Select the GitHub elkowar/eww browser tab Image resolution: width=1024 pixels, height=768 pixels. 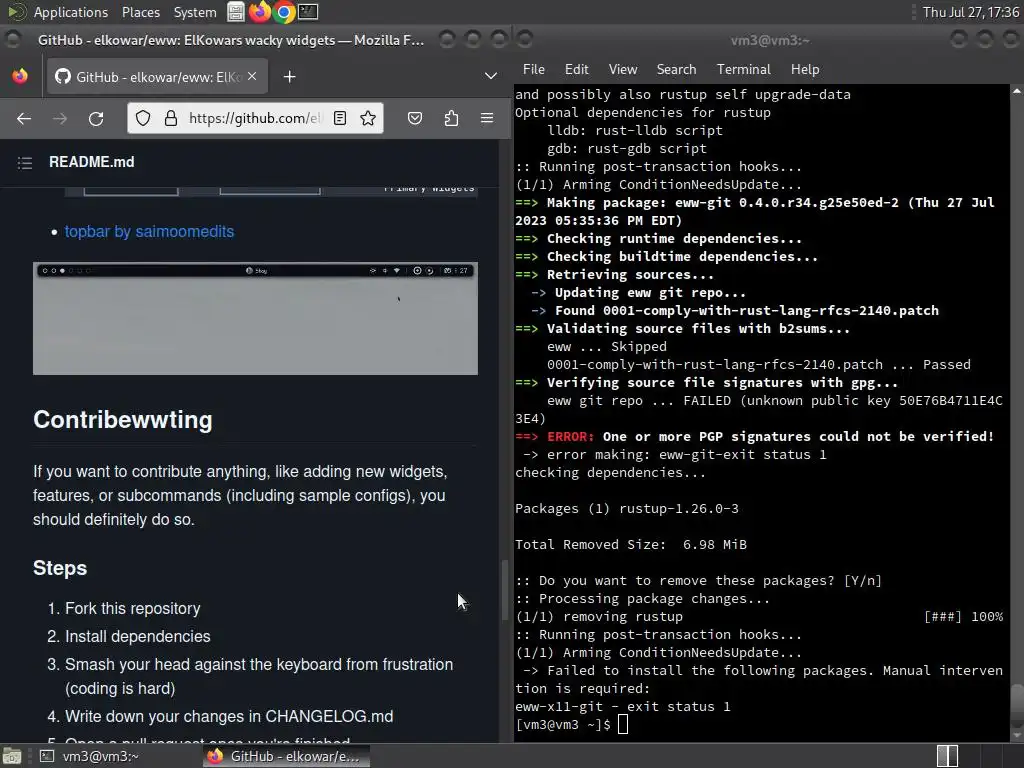tap(156, 77)
